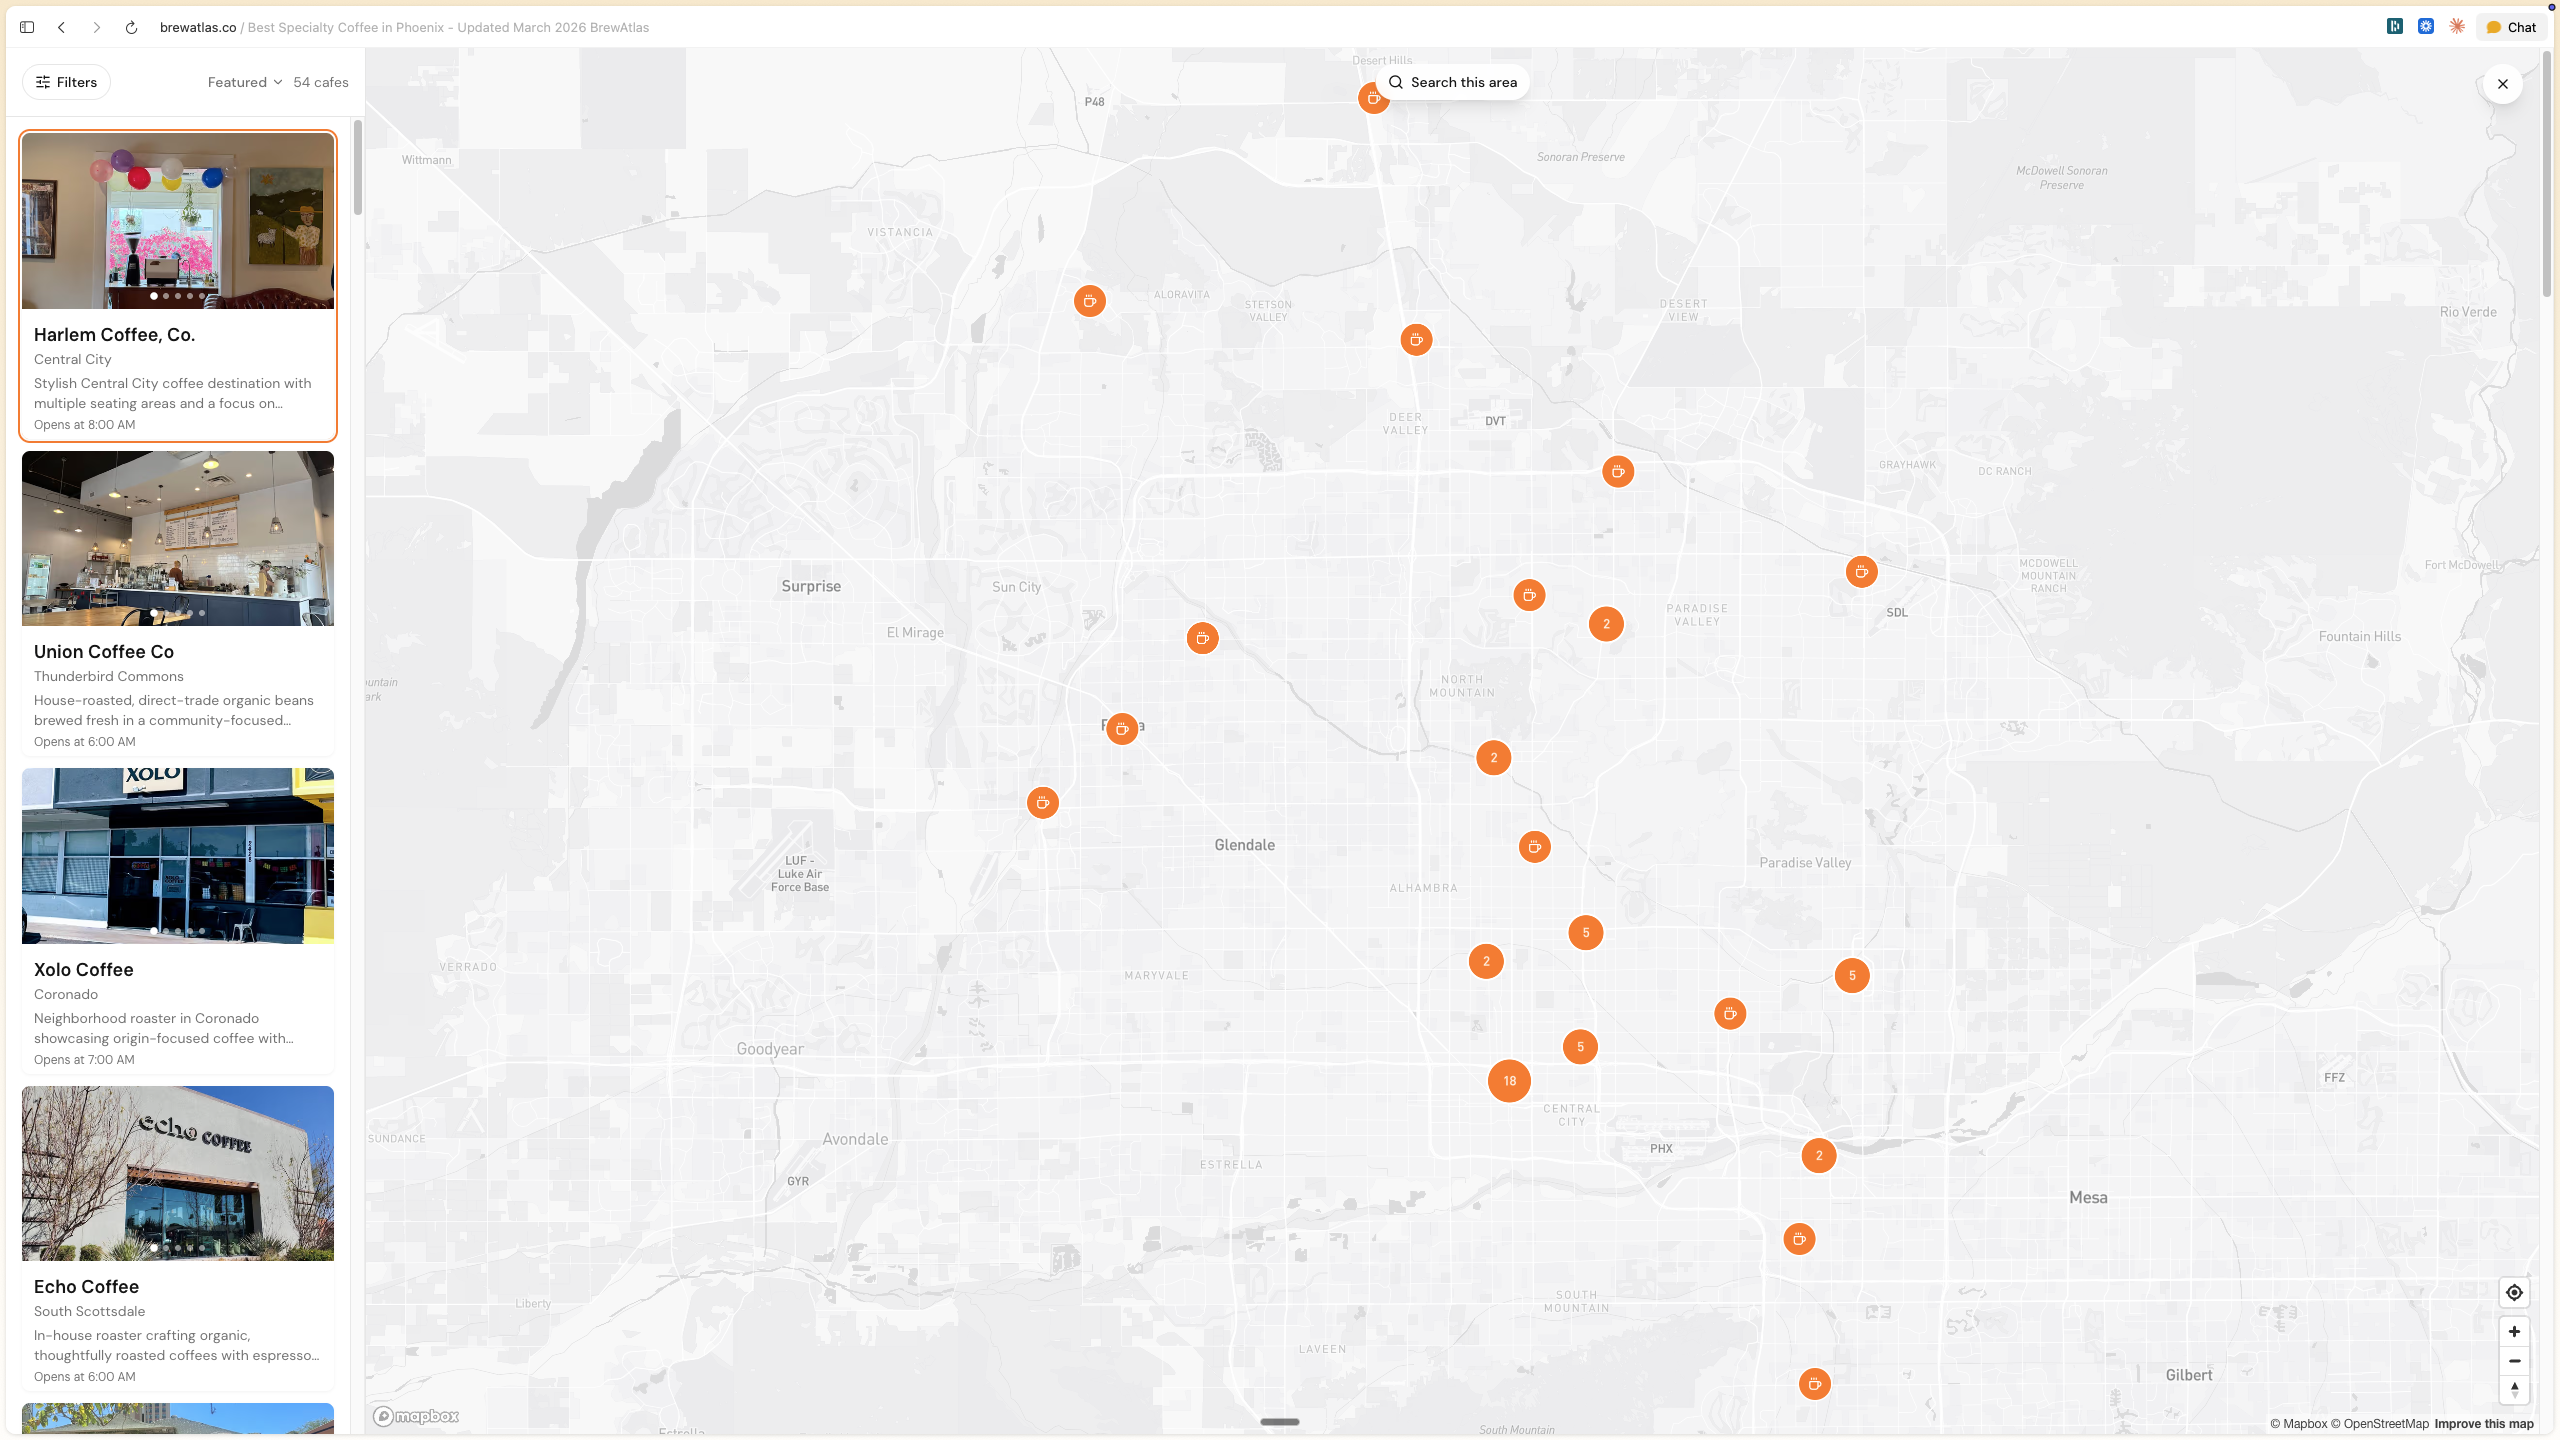Expand the Featured sort dropdown
This screenshot has width=2560, height=1440.
(x=244, y=82)
